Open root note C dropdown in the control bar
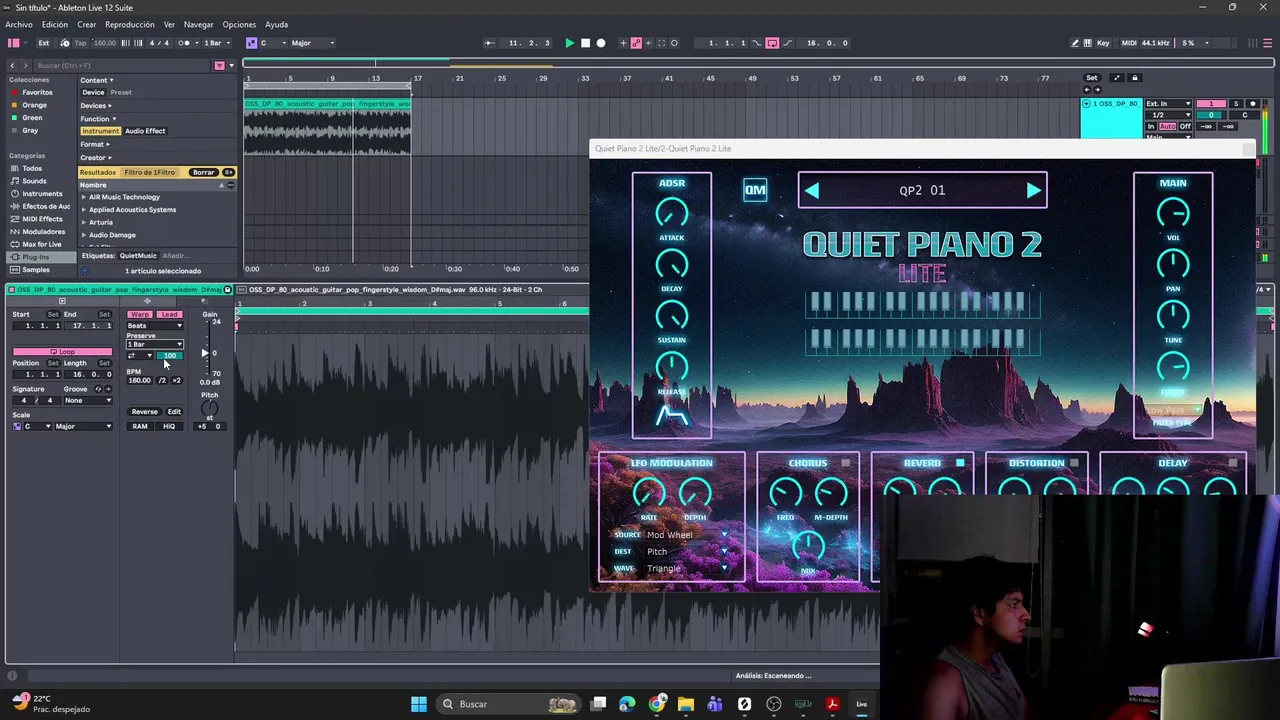The image size is (1280, 720). [x=272, y=43]
